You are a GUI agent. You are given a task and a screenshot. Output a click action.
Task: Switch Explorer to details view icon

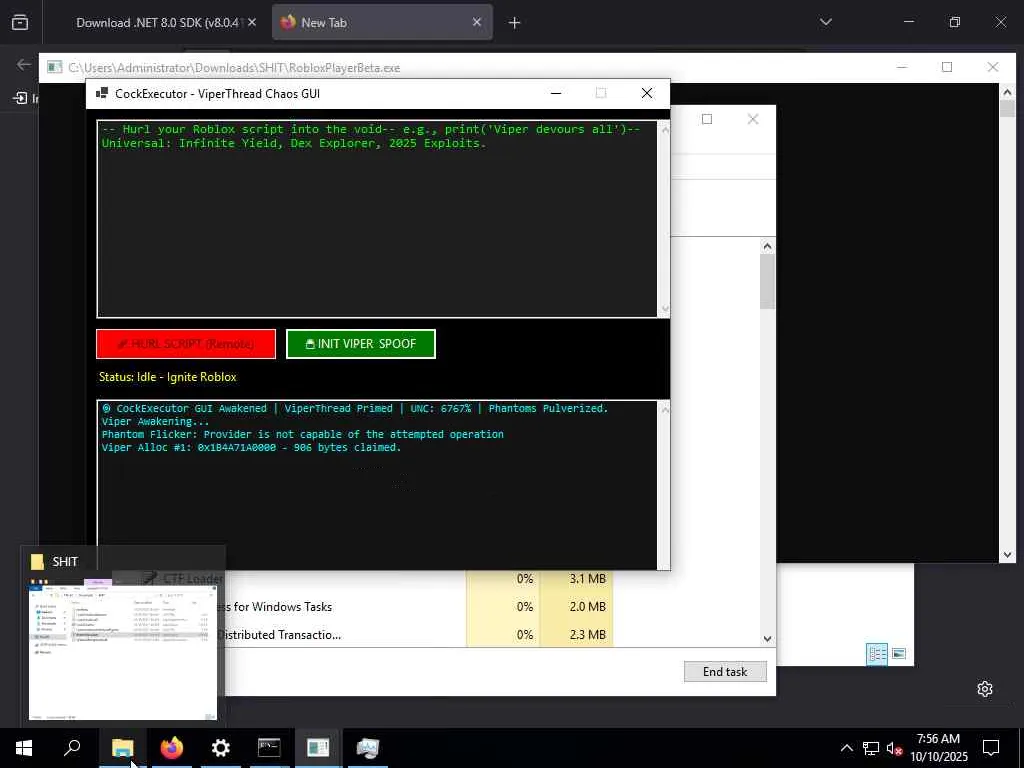pyautogui.click(x=877, y=654)
